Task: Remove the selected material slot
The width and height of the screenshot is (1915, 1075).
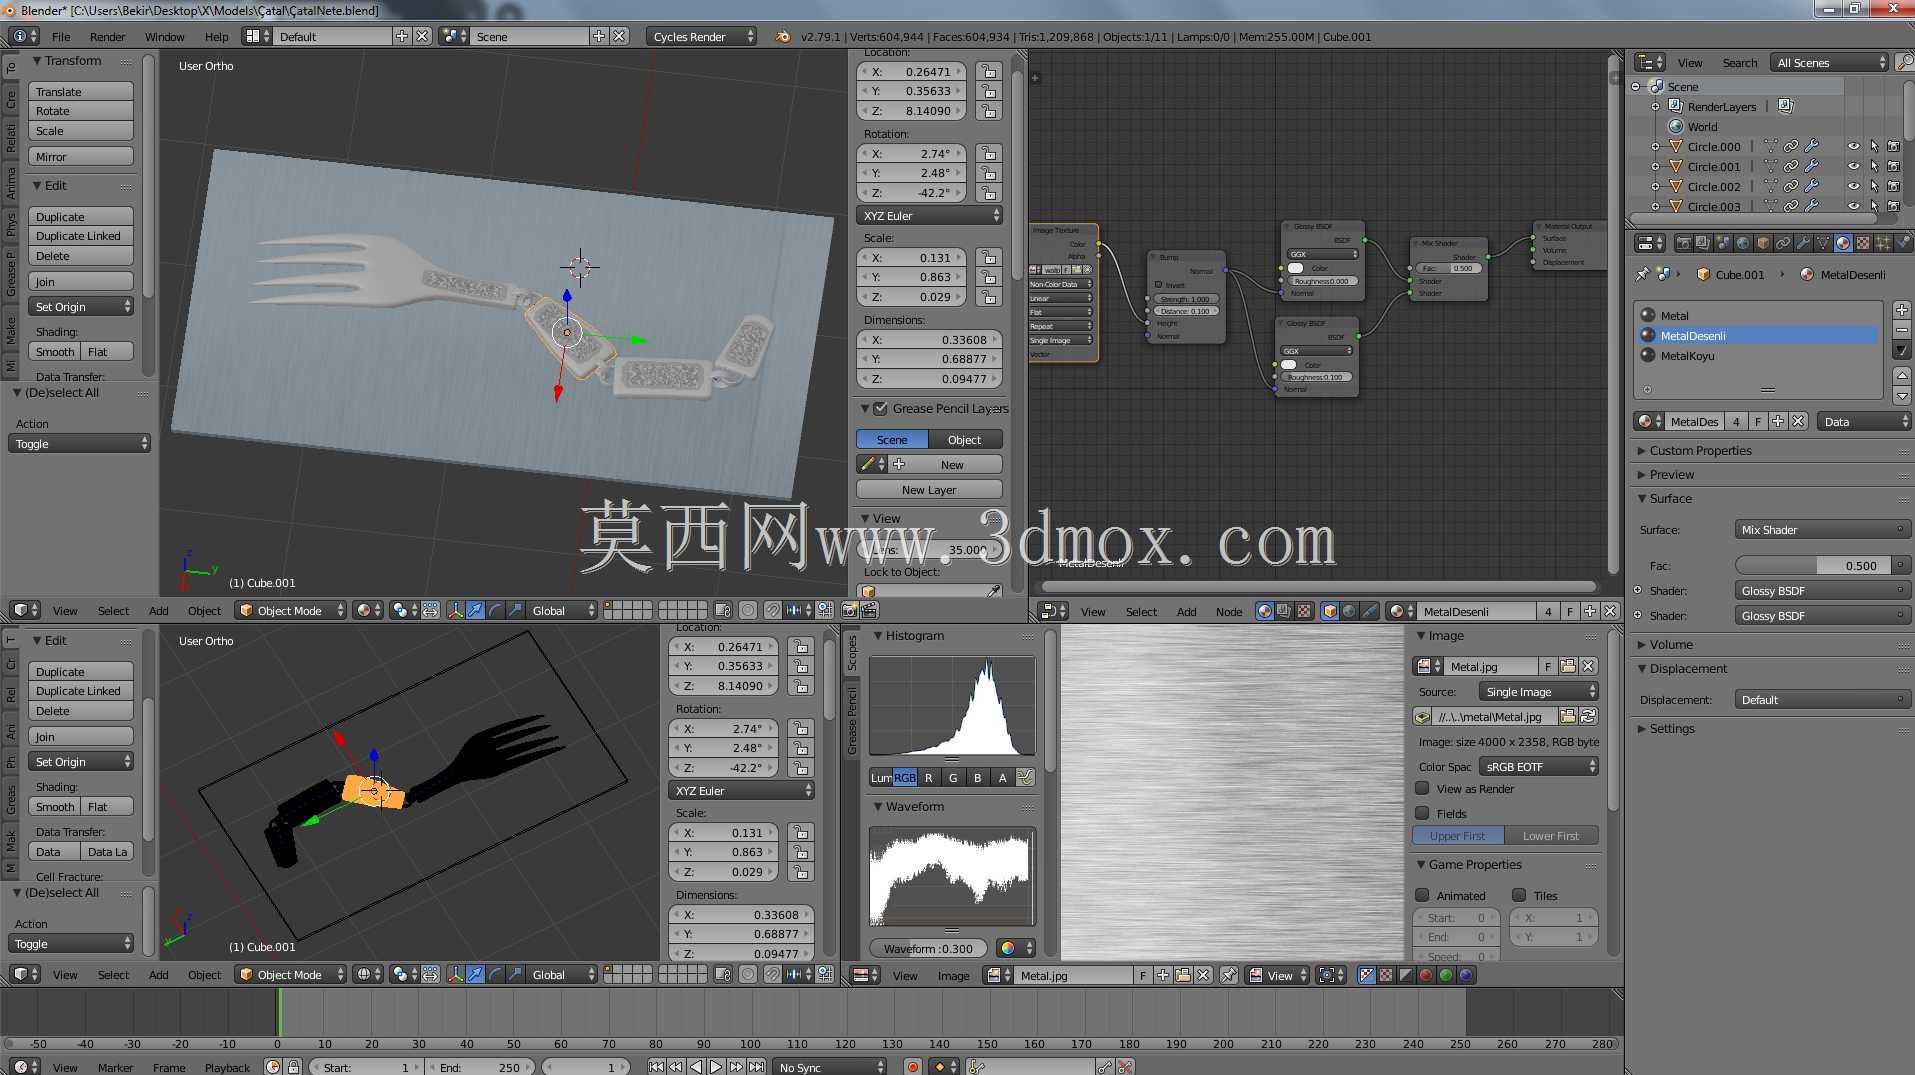Action: [x=1902, y=330]
